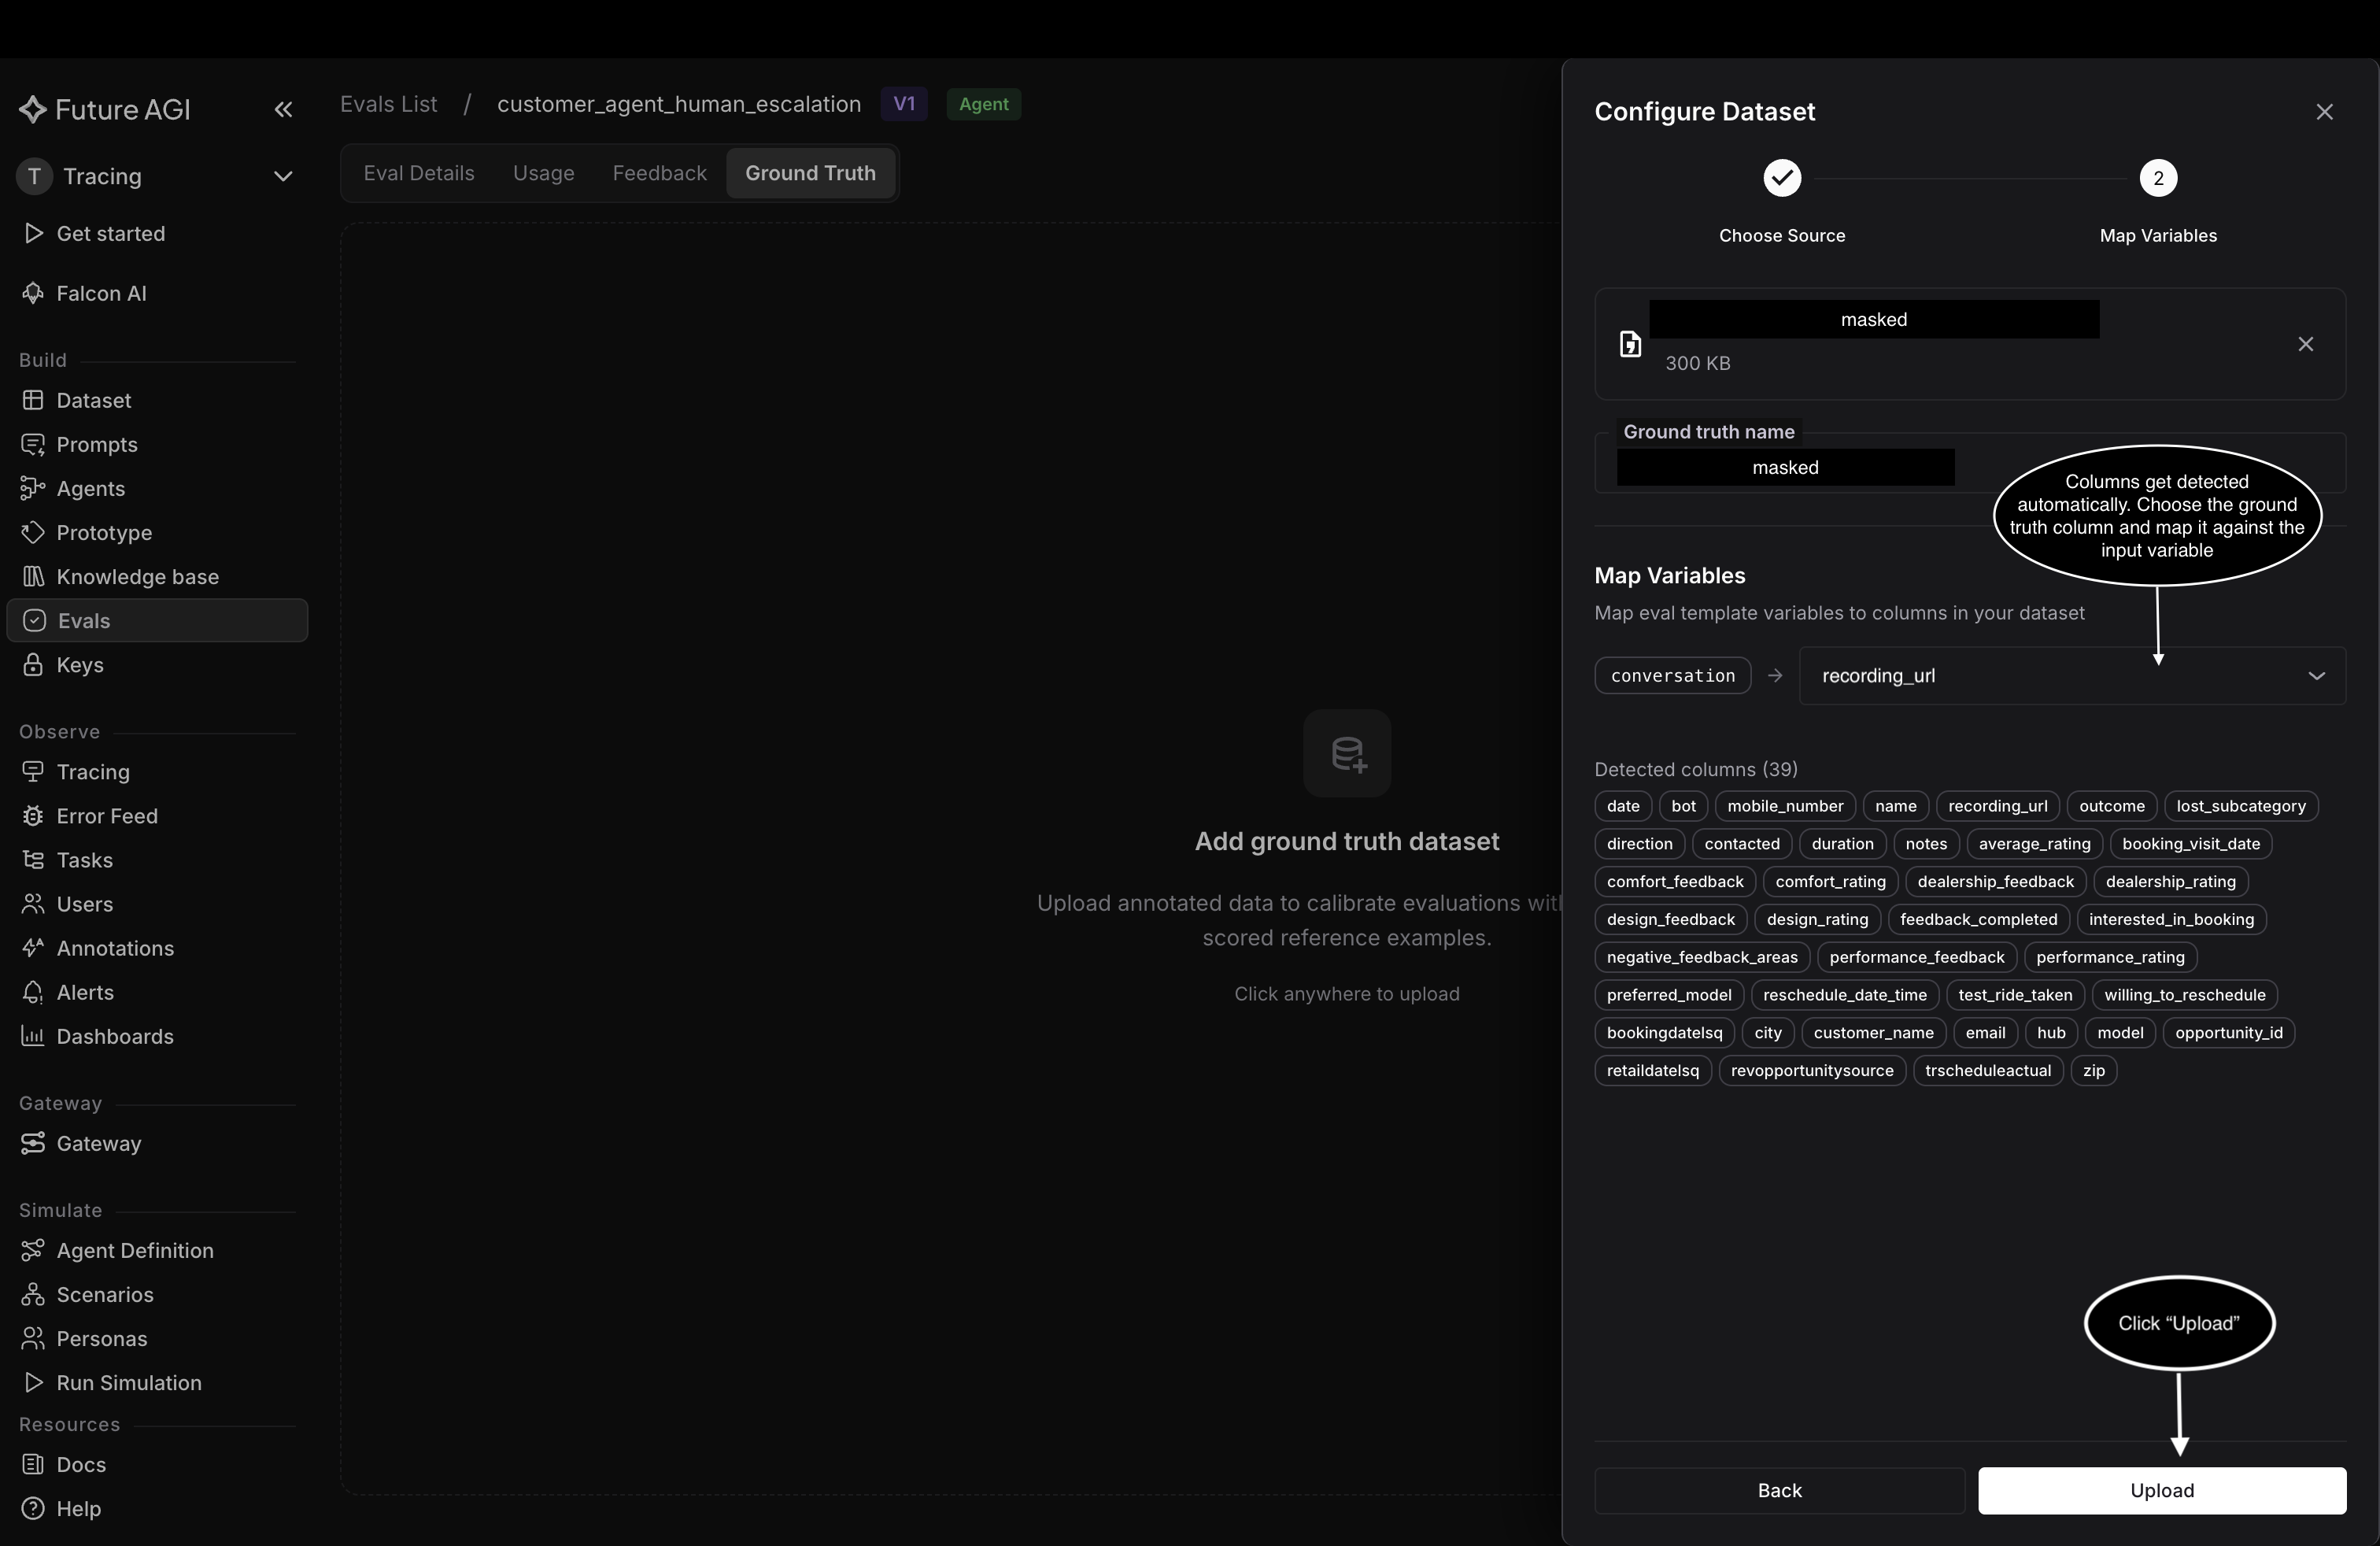Click the revopportunitysource column chip
The width and height of the screenshot is (2380, 1546).
coord(1812,1071)
